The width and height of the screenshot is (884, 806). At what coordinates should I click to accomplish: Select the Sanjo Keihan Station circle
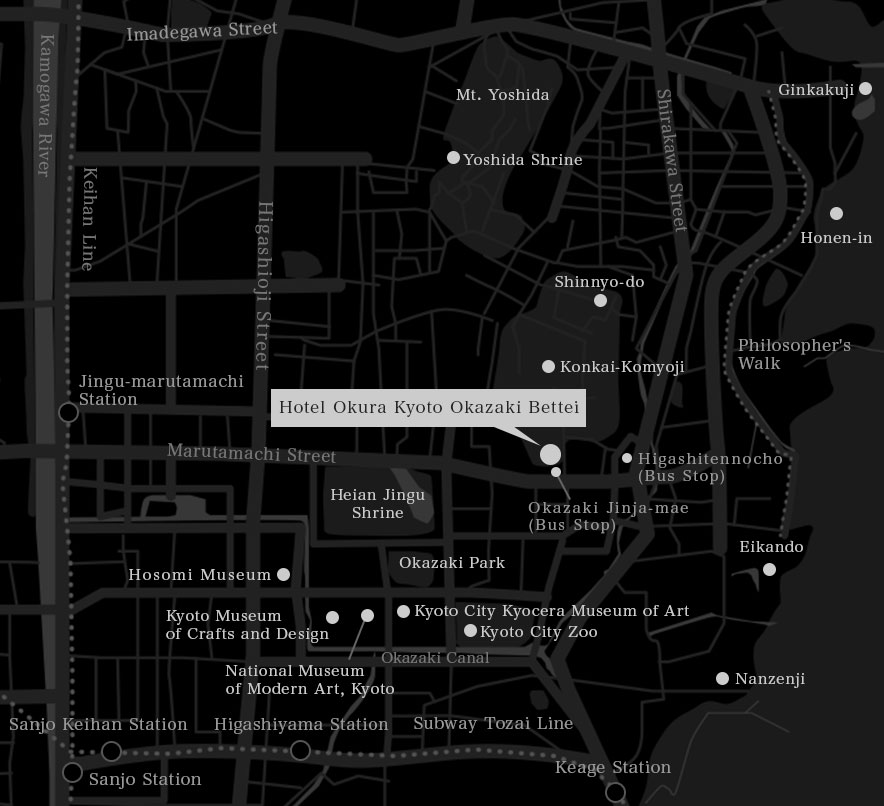point(111,751)
